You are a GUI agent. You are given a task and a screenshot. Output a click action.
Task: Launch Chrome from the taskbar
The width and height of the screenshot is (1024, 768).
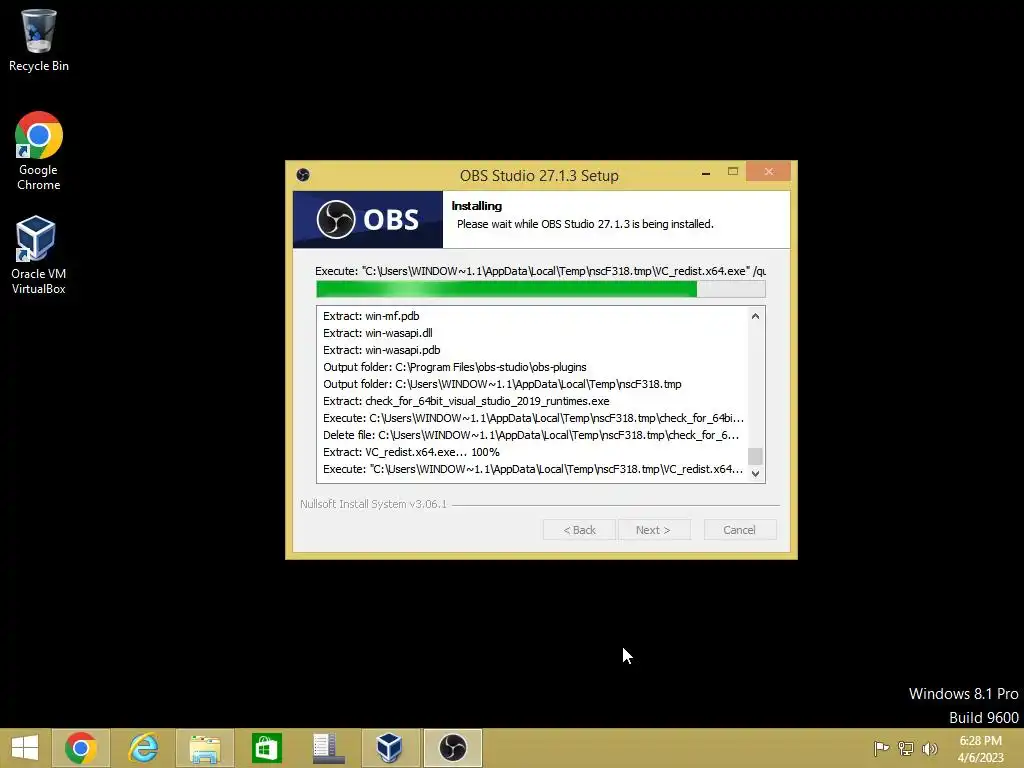(81, 748)
